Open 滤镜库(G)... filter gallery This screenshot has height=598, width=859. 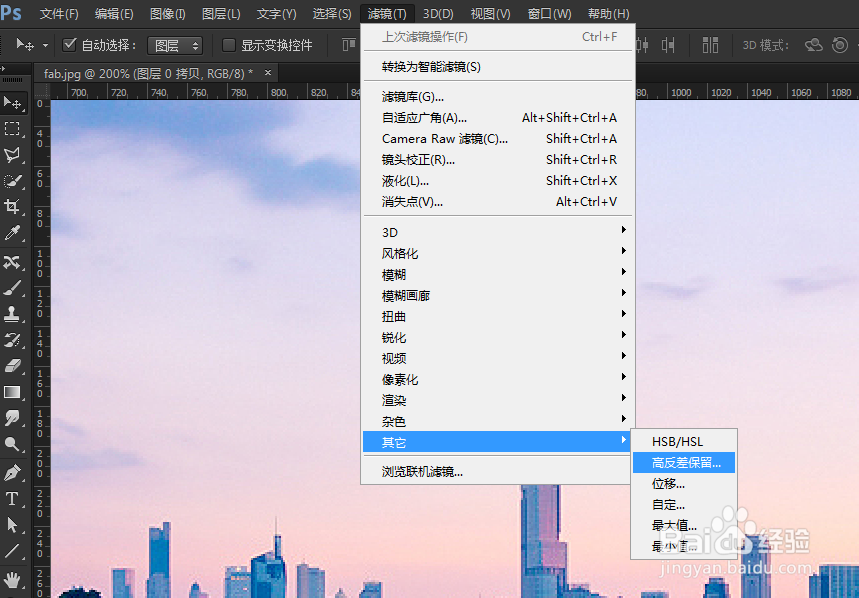[x=497, y=97]
